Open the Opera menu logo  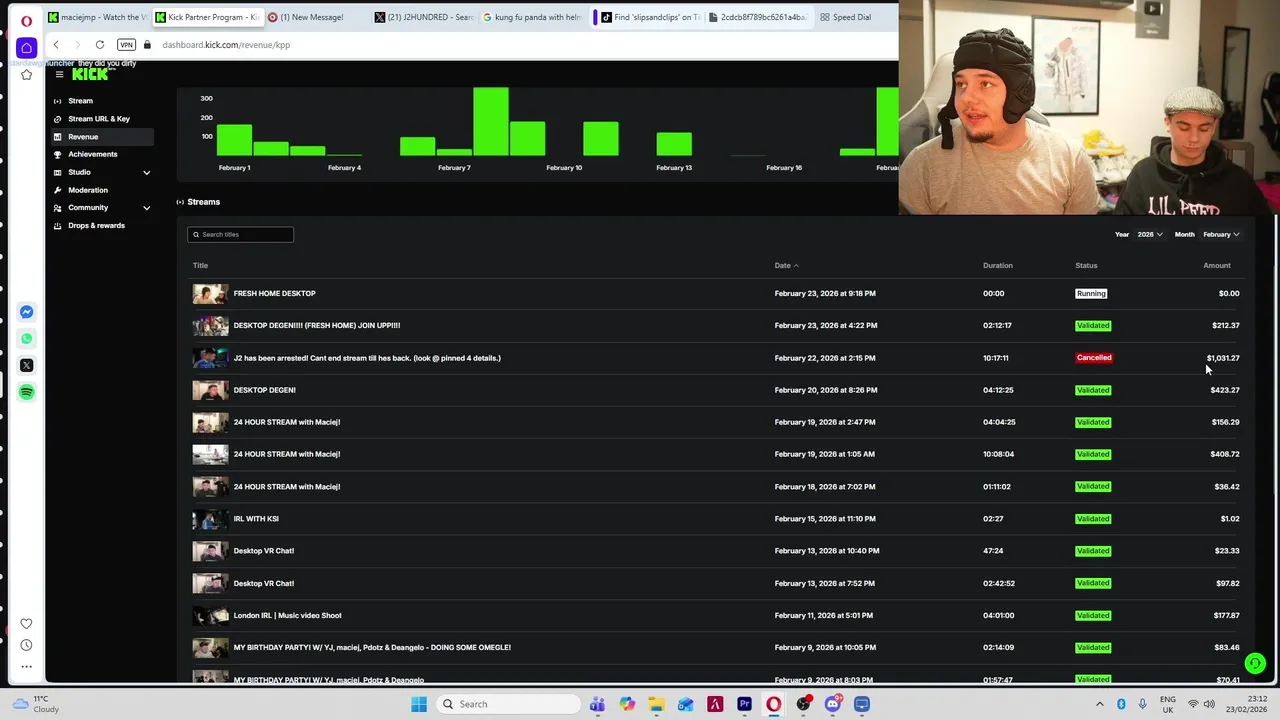coord(26,20)
